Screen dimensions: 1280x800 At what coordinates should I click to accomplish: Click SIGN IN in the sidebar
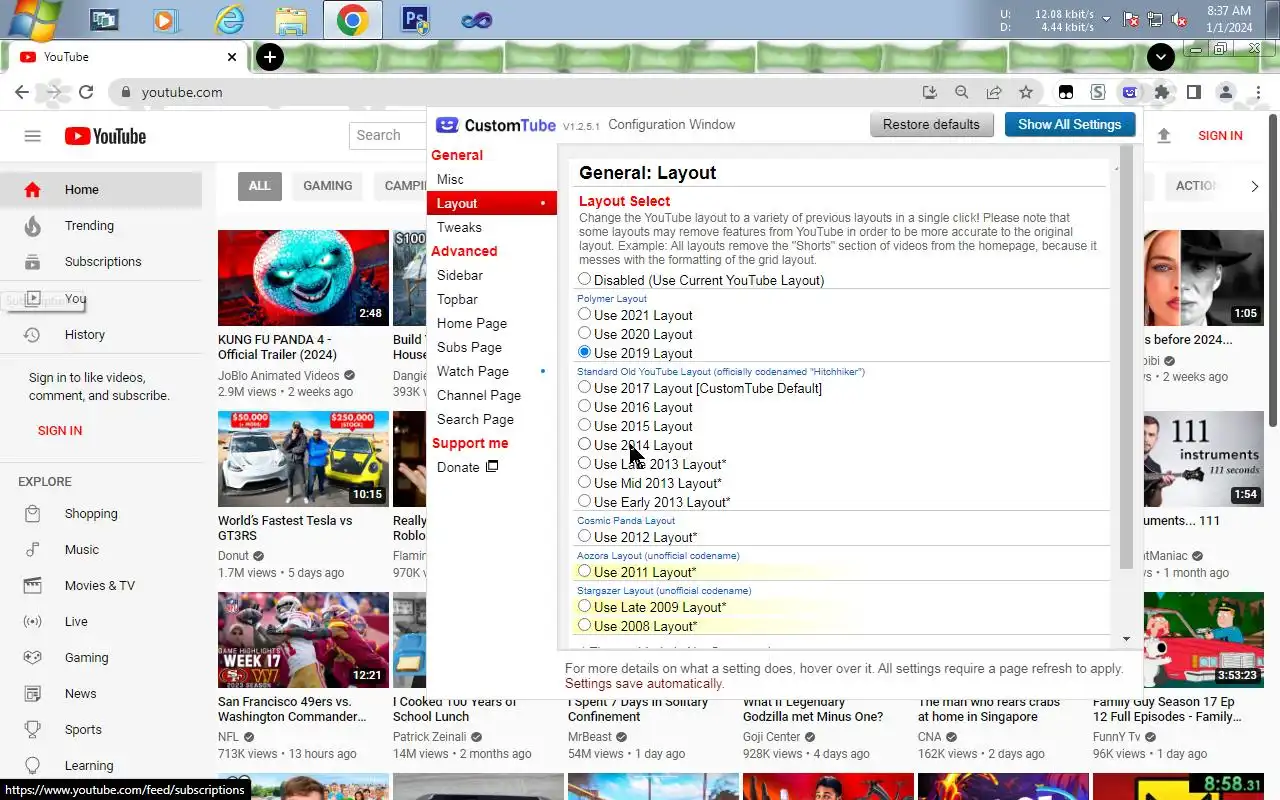(60, 431)
